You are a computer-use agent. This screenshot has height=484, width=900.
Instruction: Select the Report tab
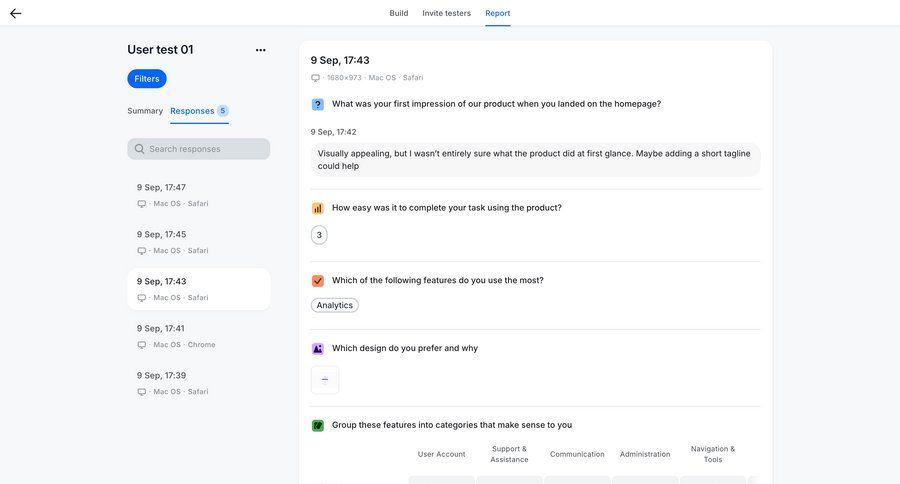498,13
